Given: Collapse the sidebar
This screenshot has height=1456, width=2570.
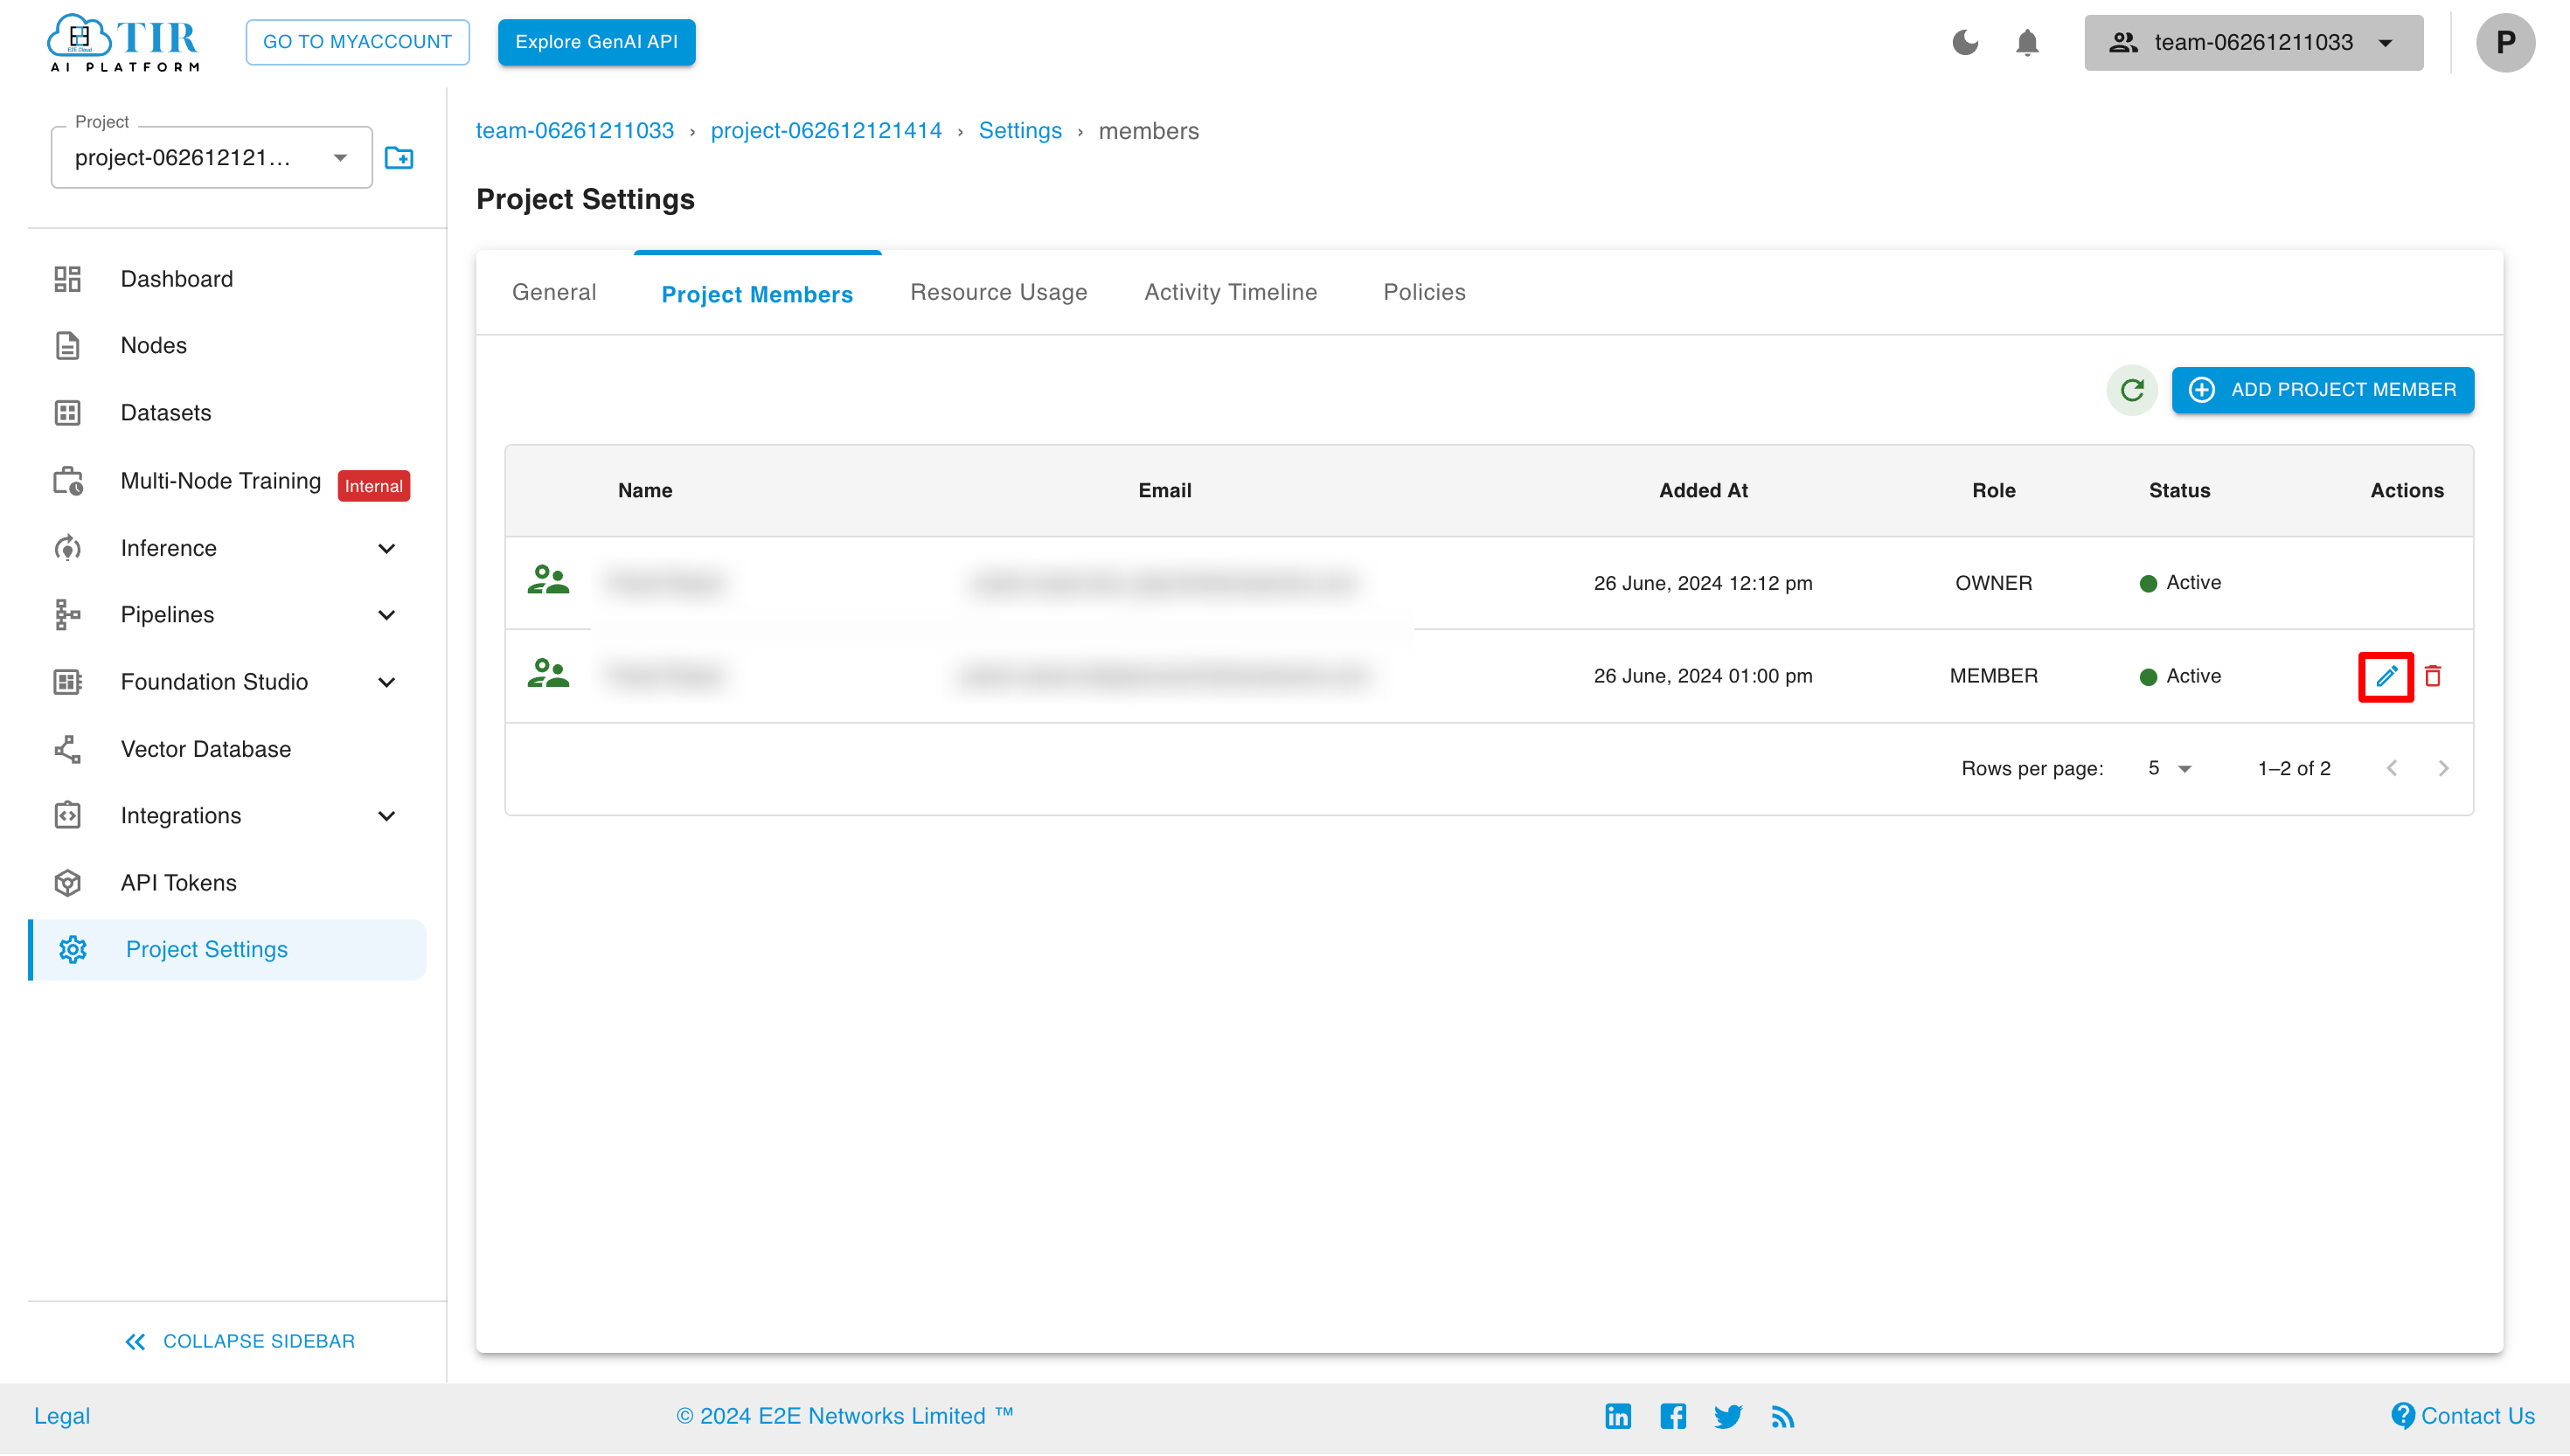Looking at the screenshot, I should pyautogui.click(x=239, y=1341).
